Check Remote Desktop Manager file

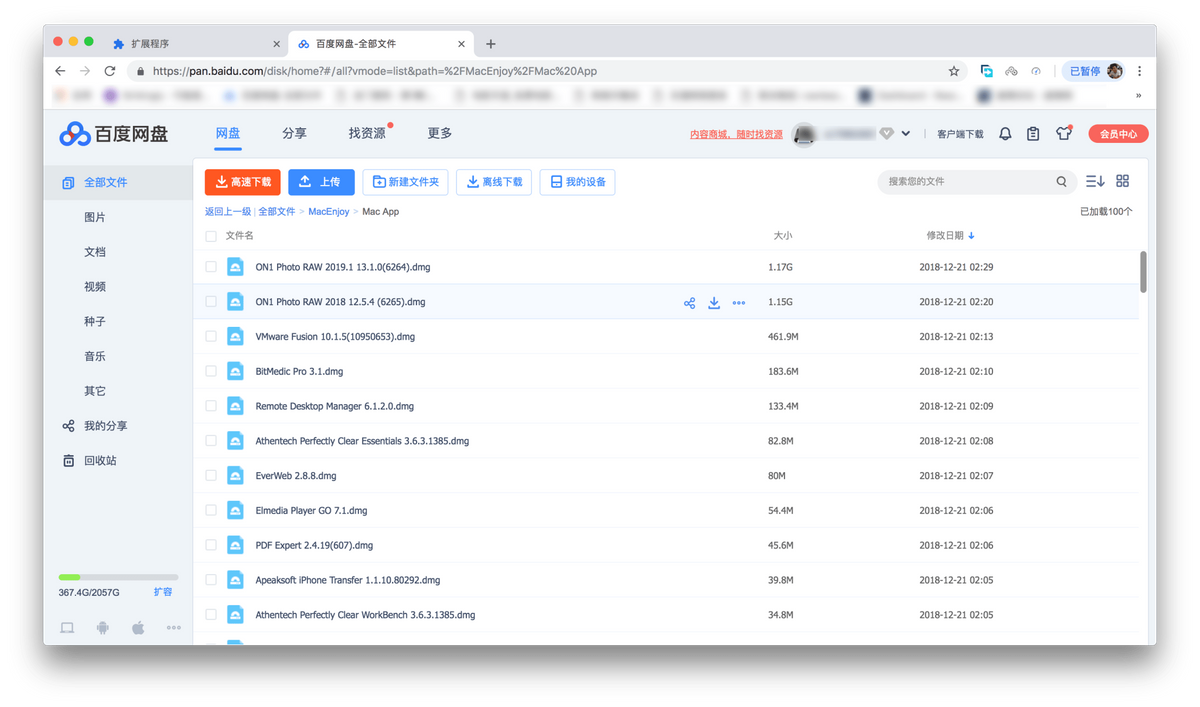211,406
